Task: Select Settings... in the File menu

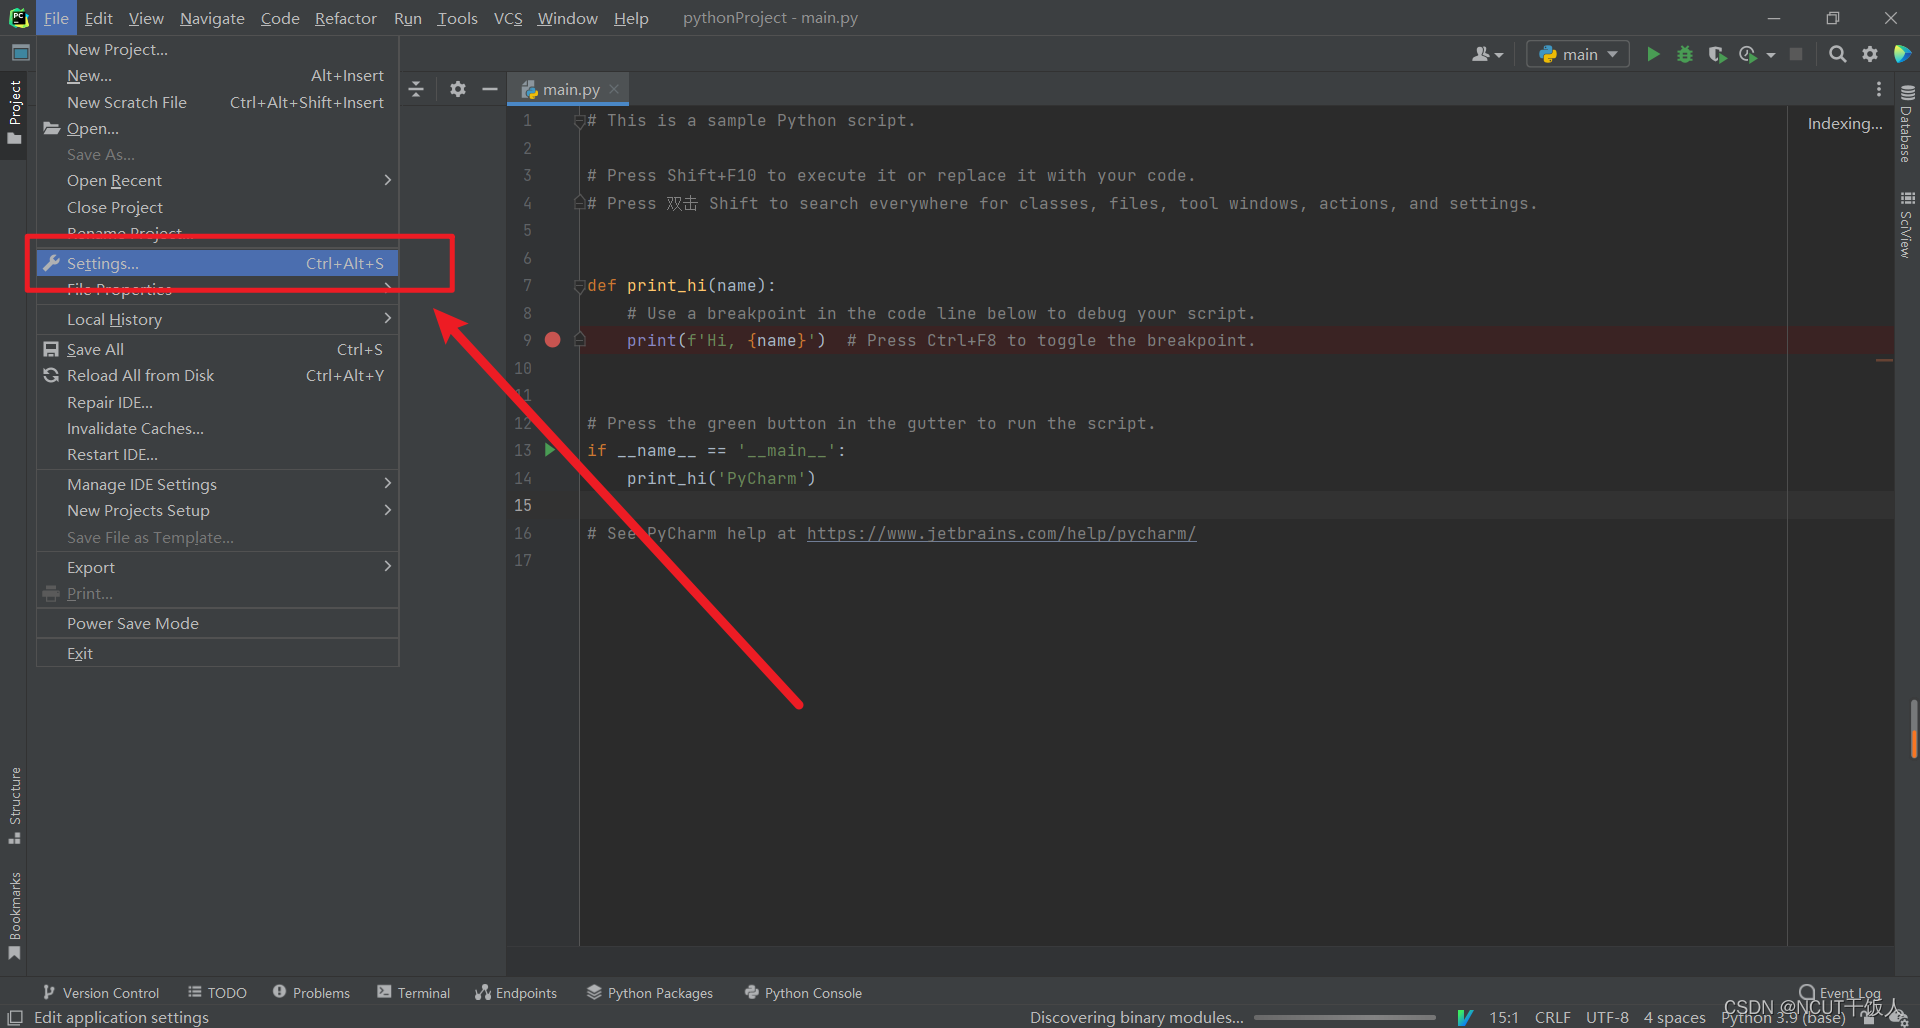Action: [218, 263]
